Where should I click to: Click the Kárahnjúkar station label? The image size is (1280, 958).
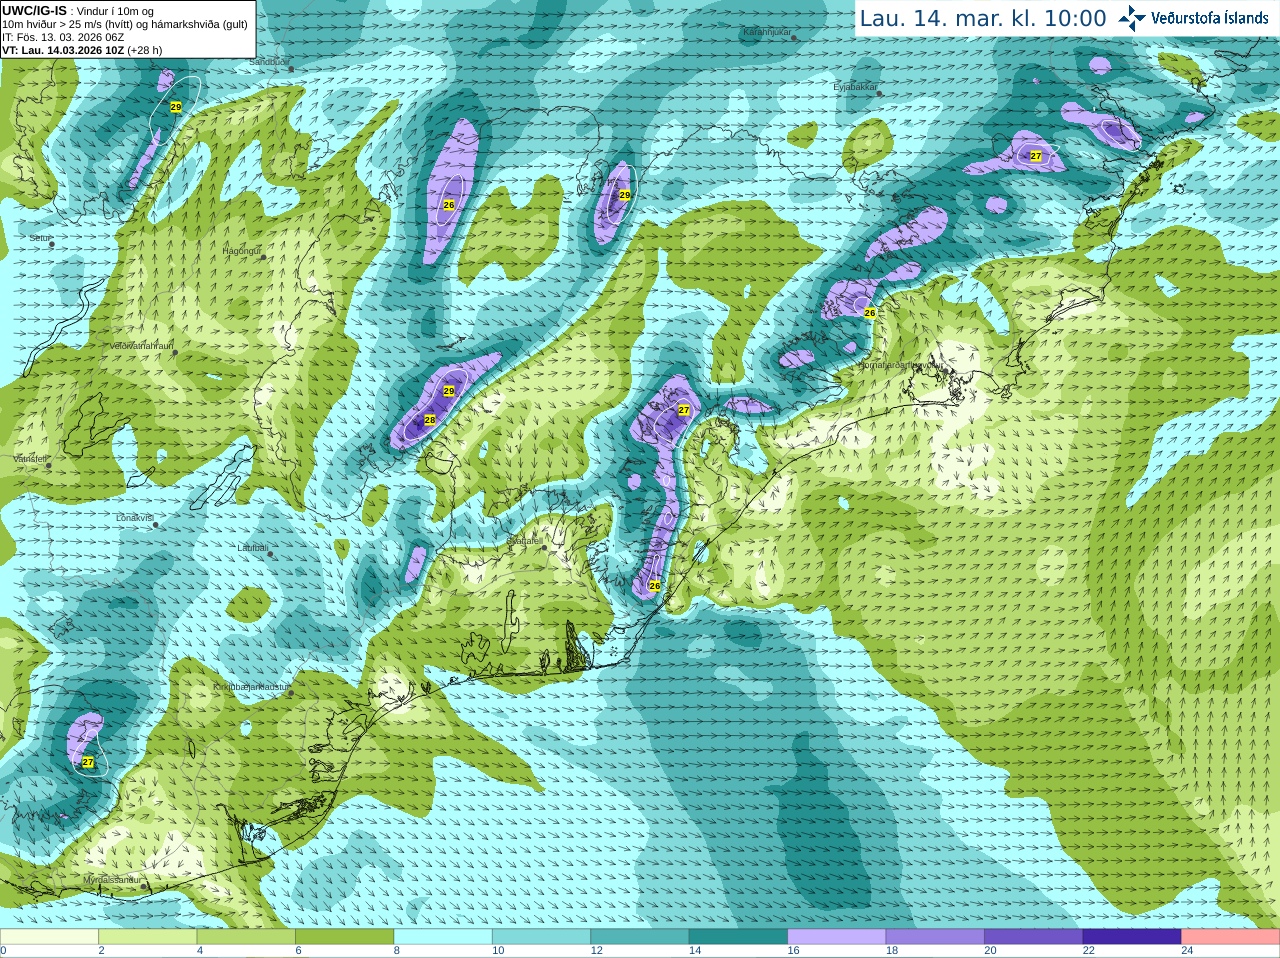(x=767, y=32)
